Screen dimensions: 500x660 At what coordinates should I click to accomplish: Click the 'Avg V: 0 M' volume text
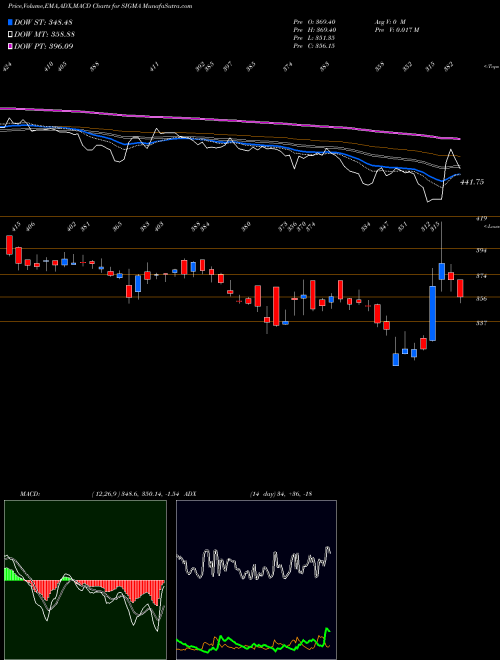[x=389, y=22]
